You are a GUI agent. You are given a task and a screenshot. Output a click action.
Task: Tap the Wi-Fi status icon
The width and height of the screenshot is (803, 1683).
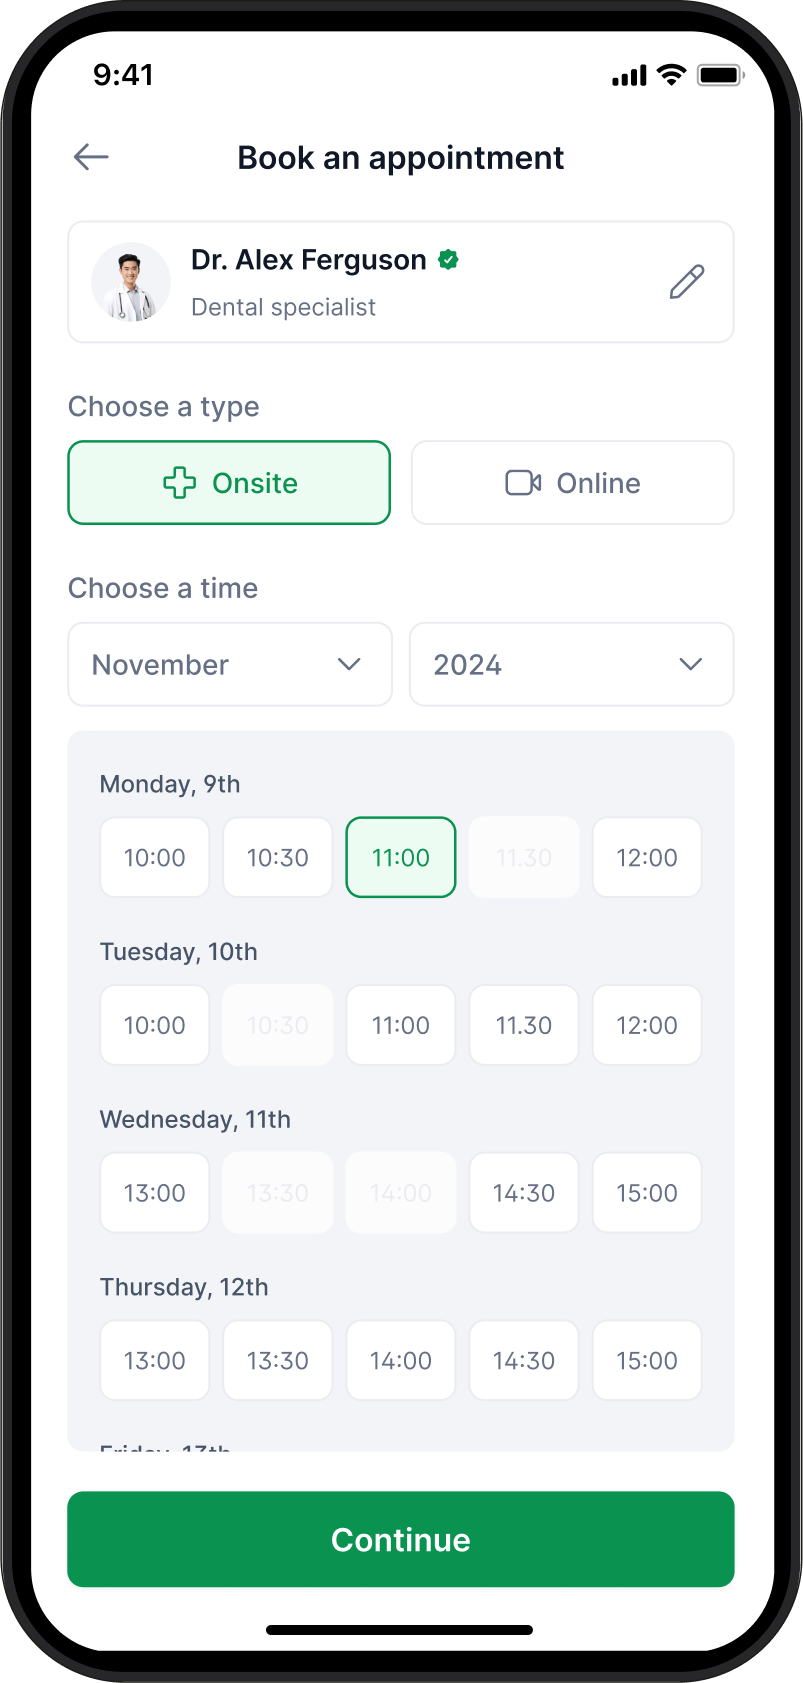(671, 75)
